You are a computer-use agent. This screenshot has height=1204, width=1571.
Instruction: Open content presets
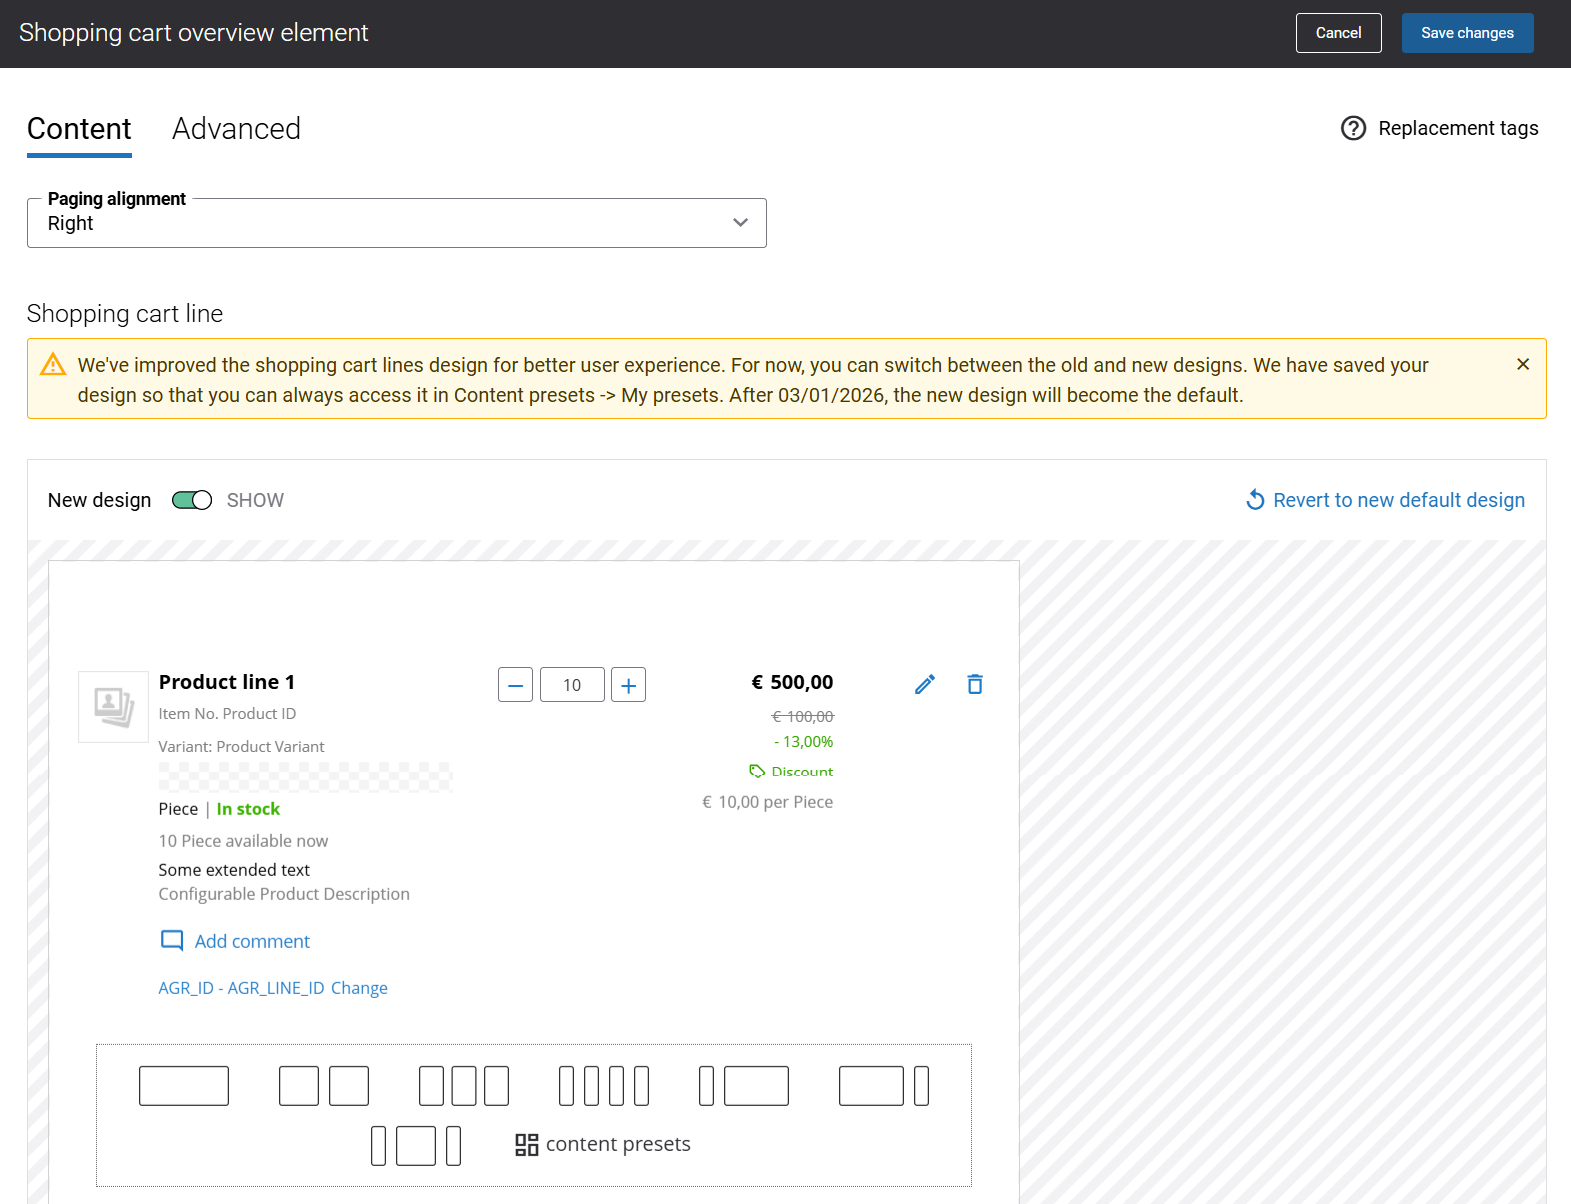click(603, 1144)
